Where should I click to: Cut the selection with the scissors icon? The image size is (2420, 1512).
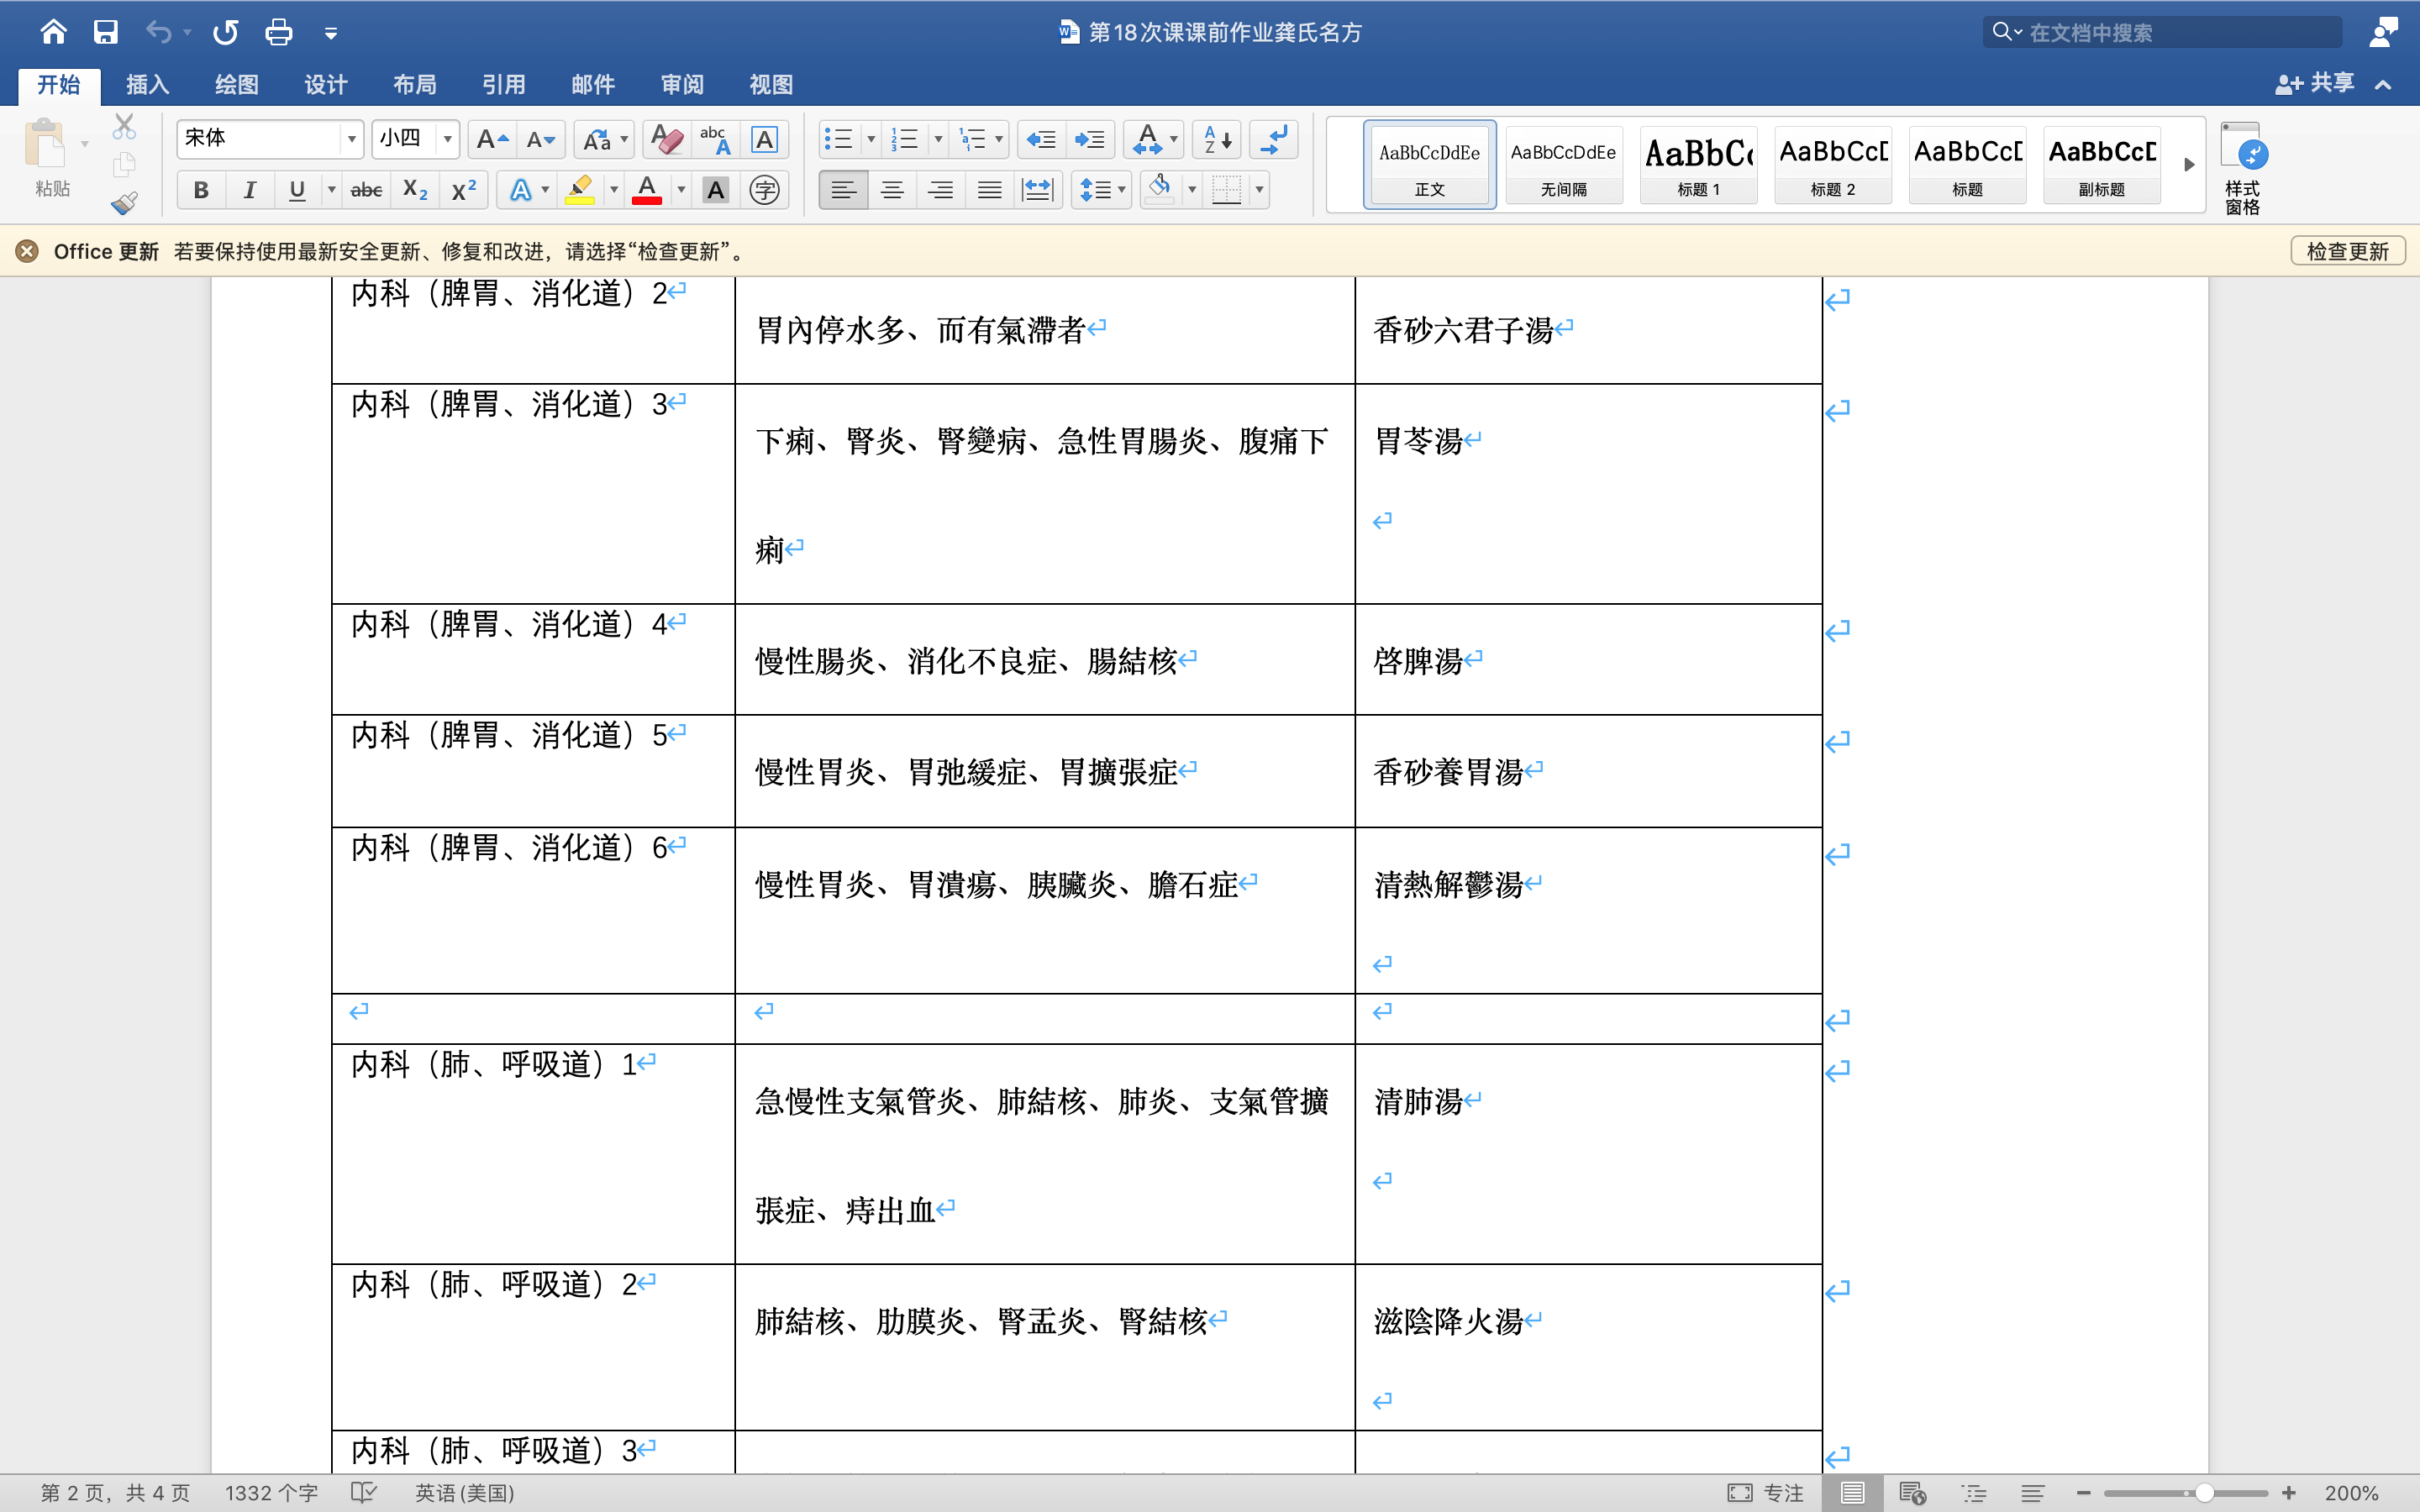(x=124, y=126)
